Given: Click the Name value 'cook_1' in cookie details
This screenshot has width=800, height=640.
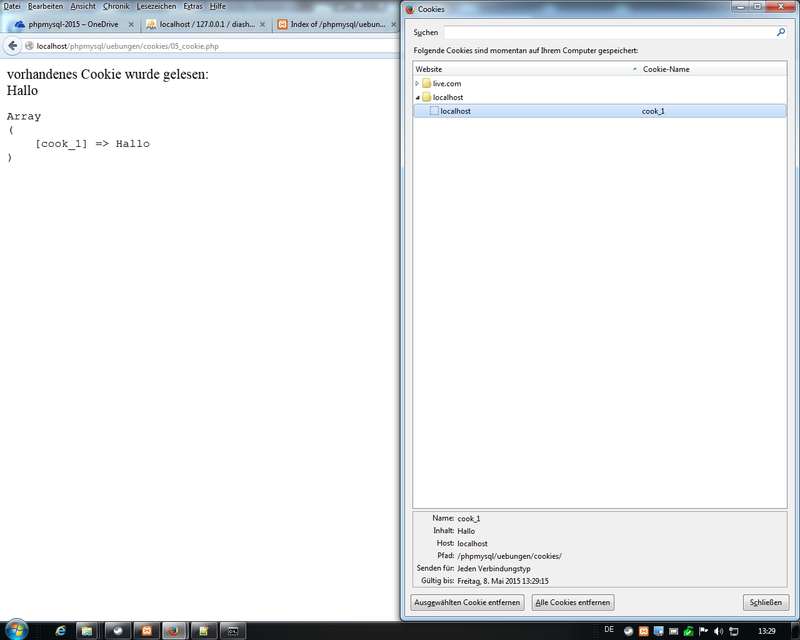Looking at the screenshot, I should (468, 519).
